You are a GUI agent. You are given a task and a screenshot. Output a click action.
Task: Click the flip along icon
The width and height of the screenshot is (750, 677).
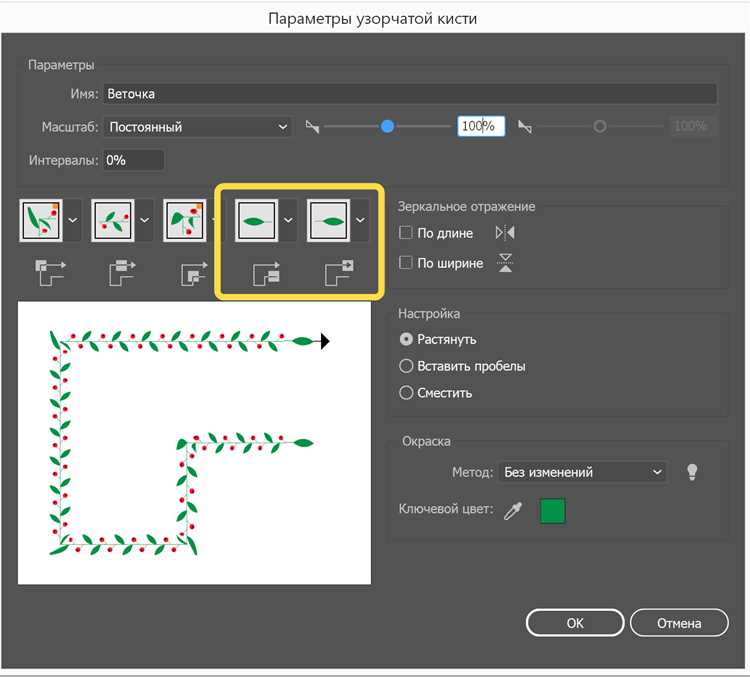click(x=505, y=233)
